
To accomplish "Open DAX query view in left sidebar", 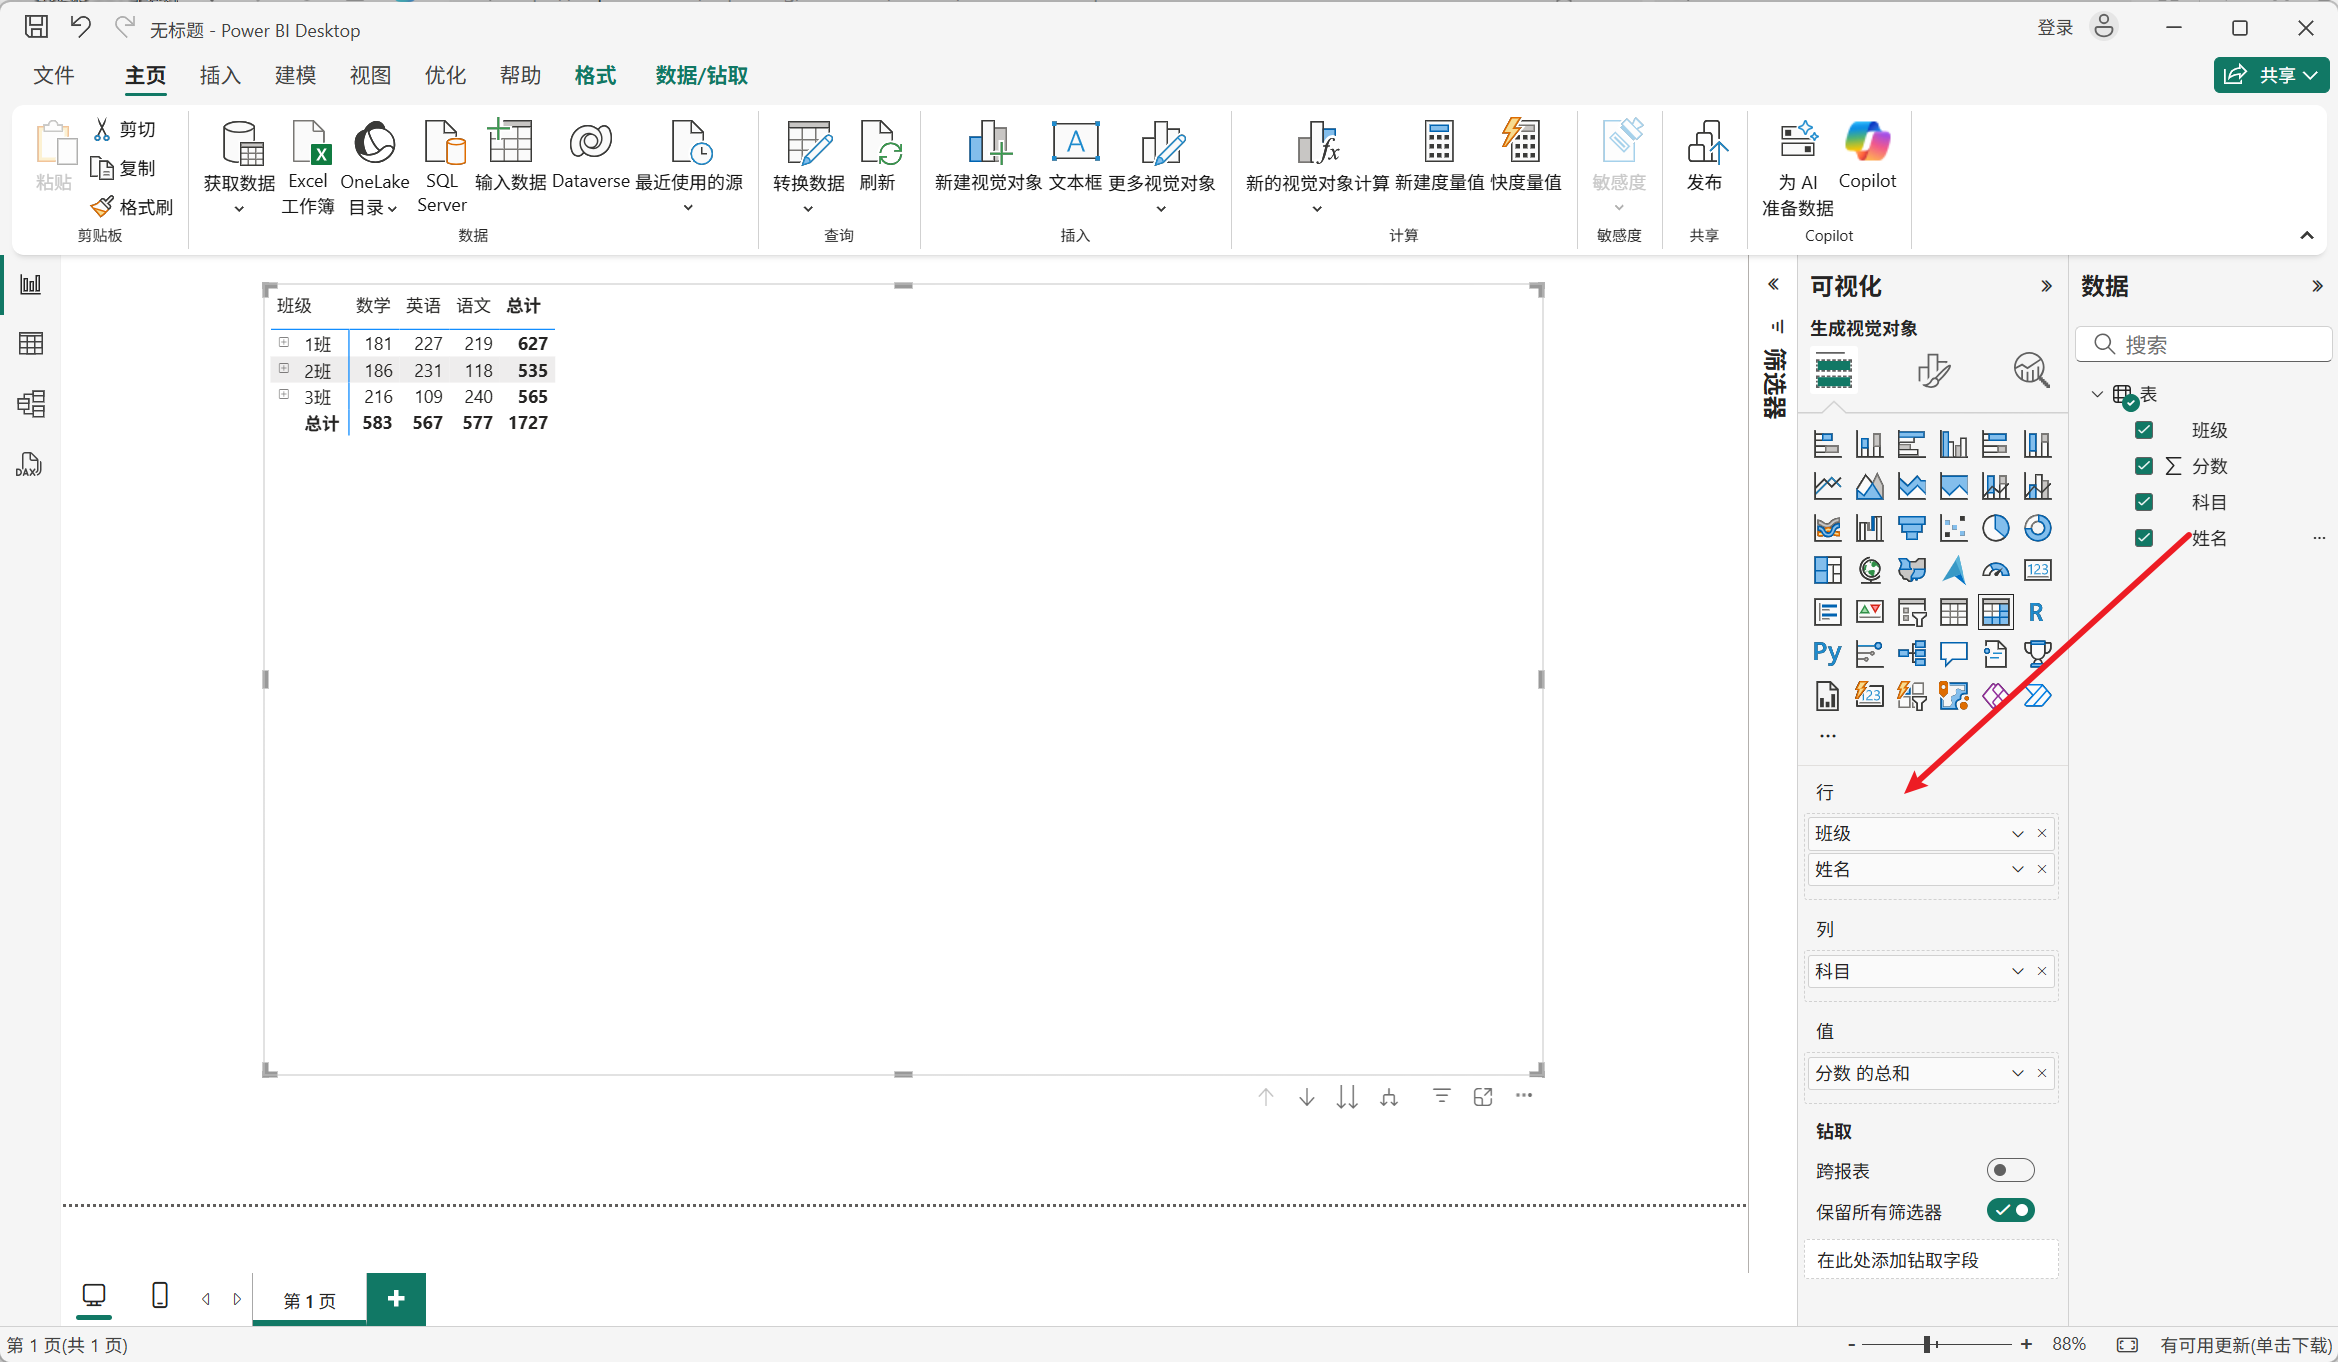I will pos(30,465).
